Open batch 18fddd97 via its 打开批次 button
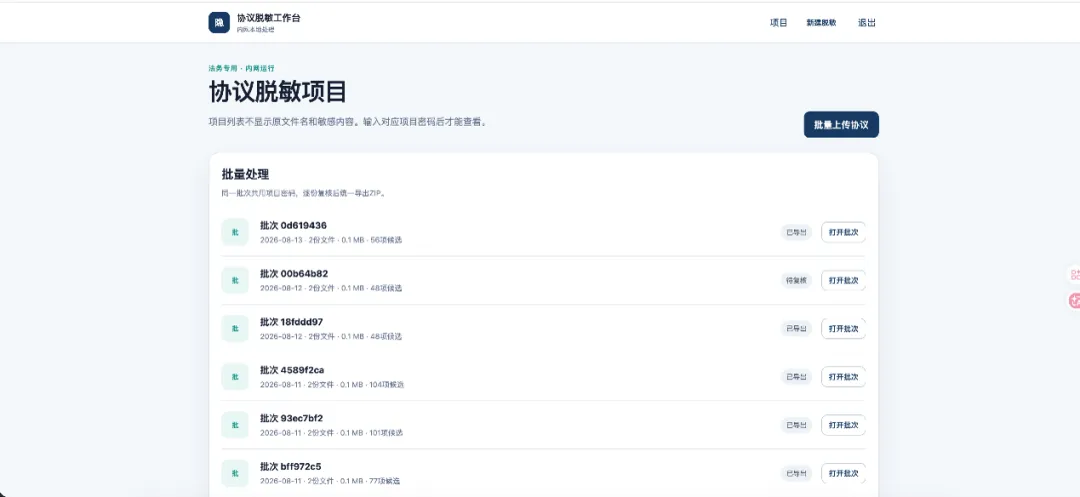Screen dimensions: 1080x497 click(x=843, y=328)
